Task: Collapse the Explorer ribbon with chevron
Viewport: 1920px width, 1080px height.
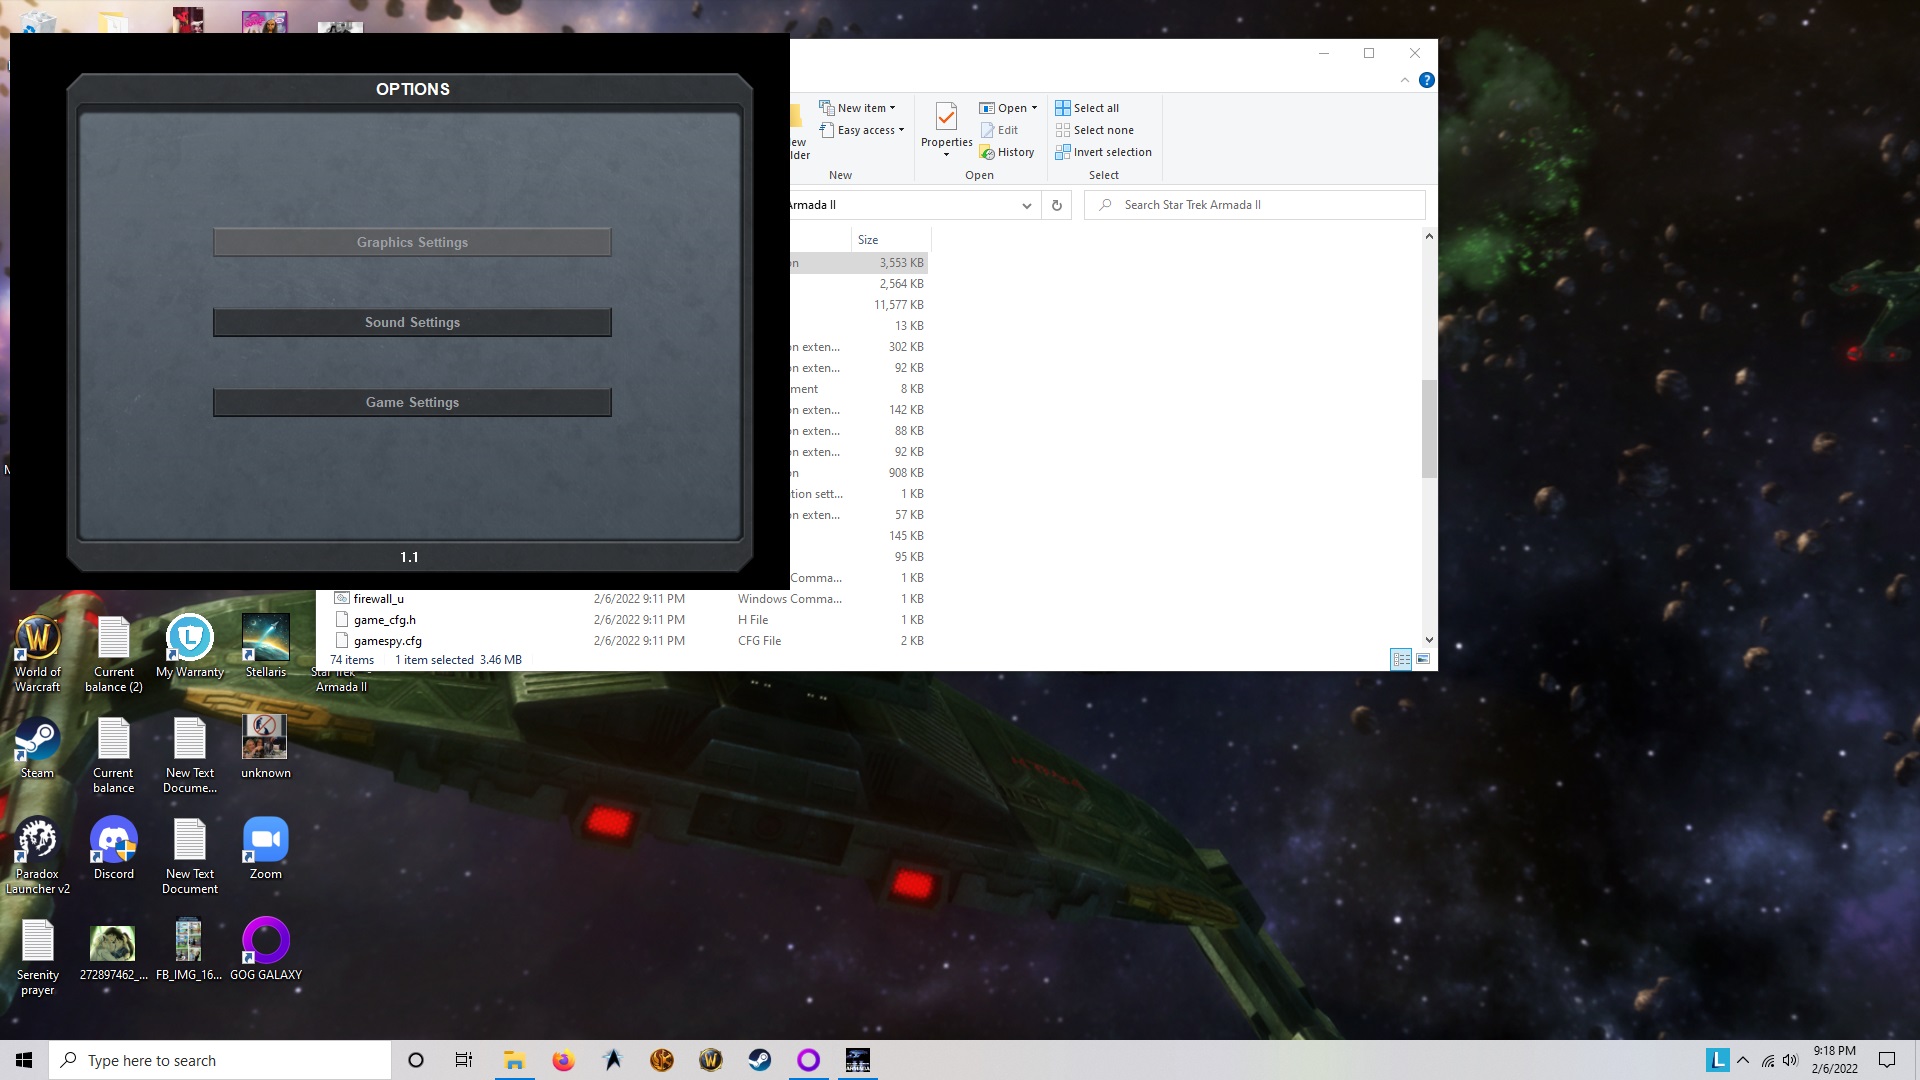Action: (x=1405, y=80)
